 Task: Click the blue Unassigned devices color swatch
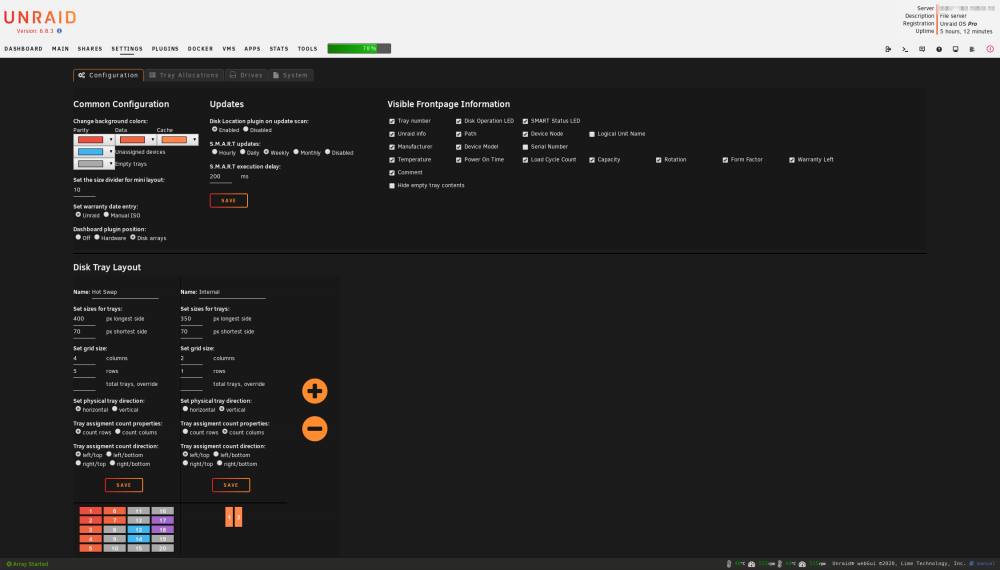point(90,152)
